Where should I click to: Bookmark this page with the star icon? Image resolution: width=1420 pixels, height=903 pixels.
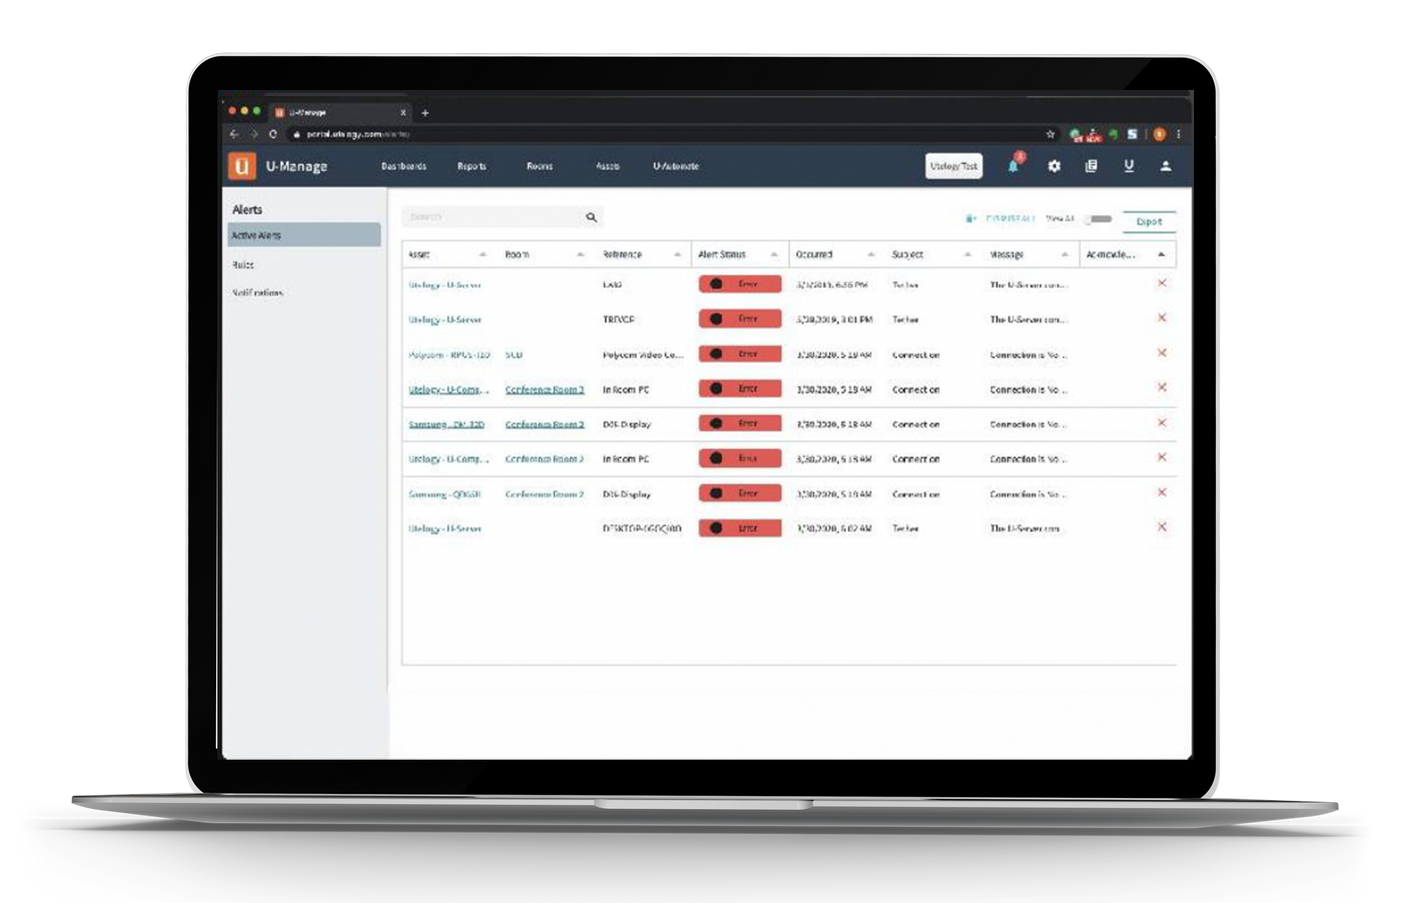[x=1050, y=134]
